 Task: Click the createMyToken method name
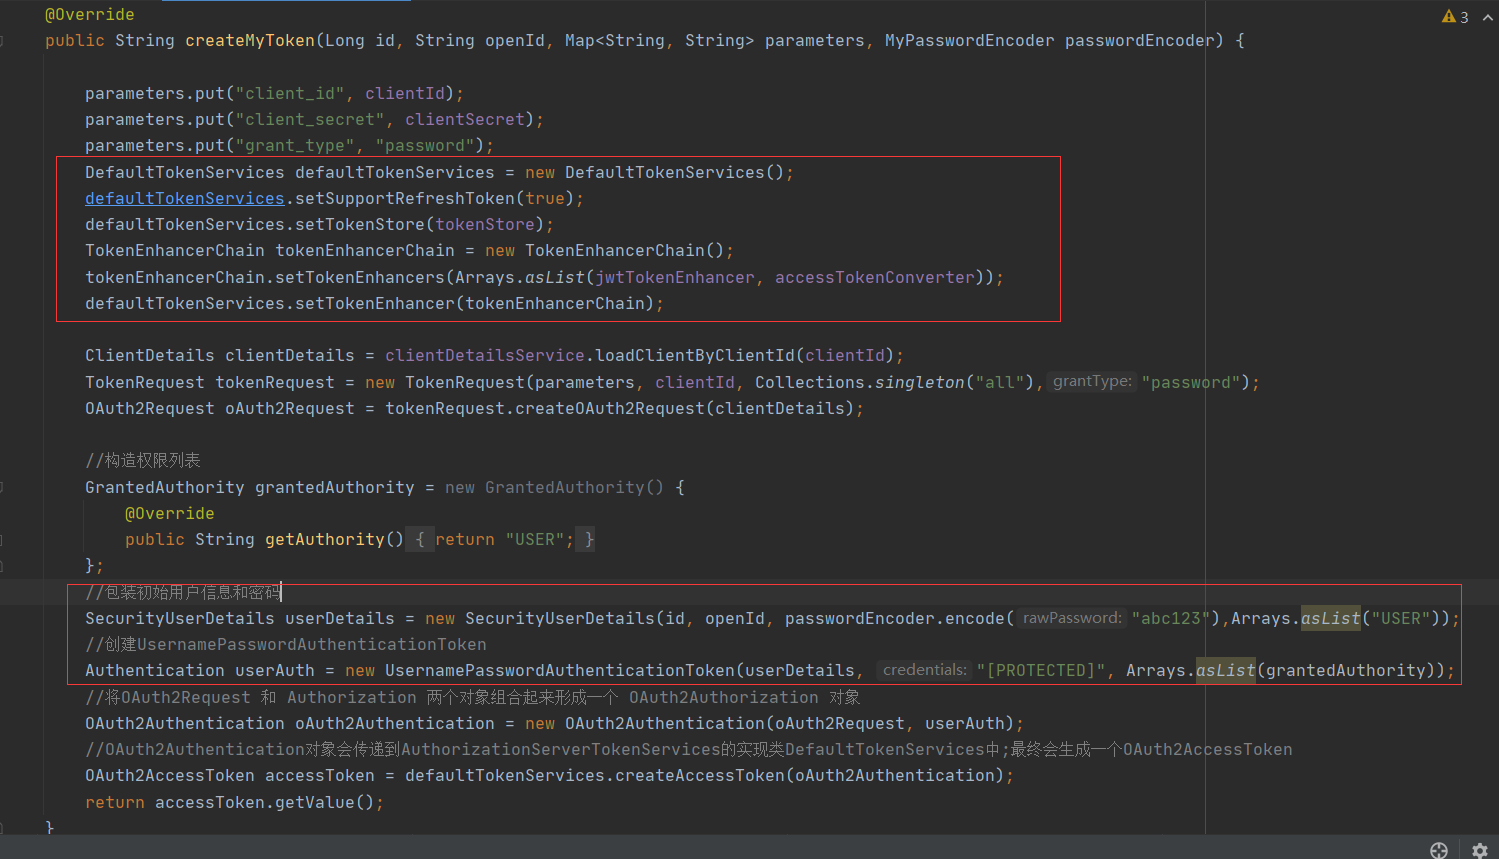250,40
